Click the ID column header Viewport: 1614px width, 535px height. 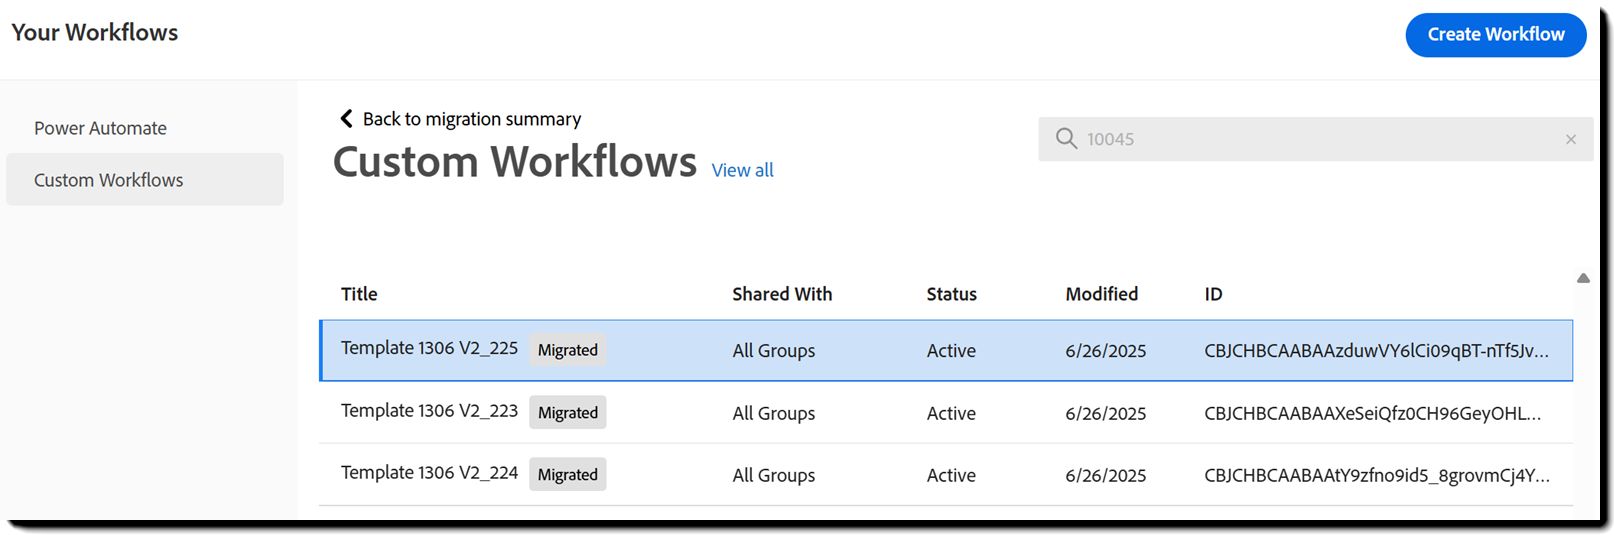tap(1213, 294)
